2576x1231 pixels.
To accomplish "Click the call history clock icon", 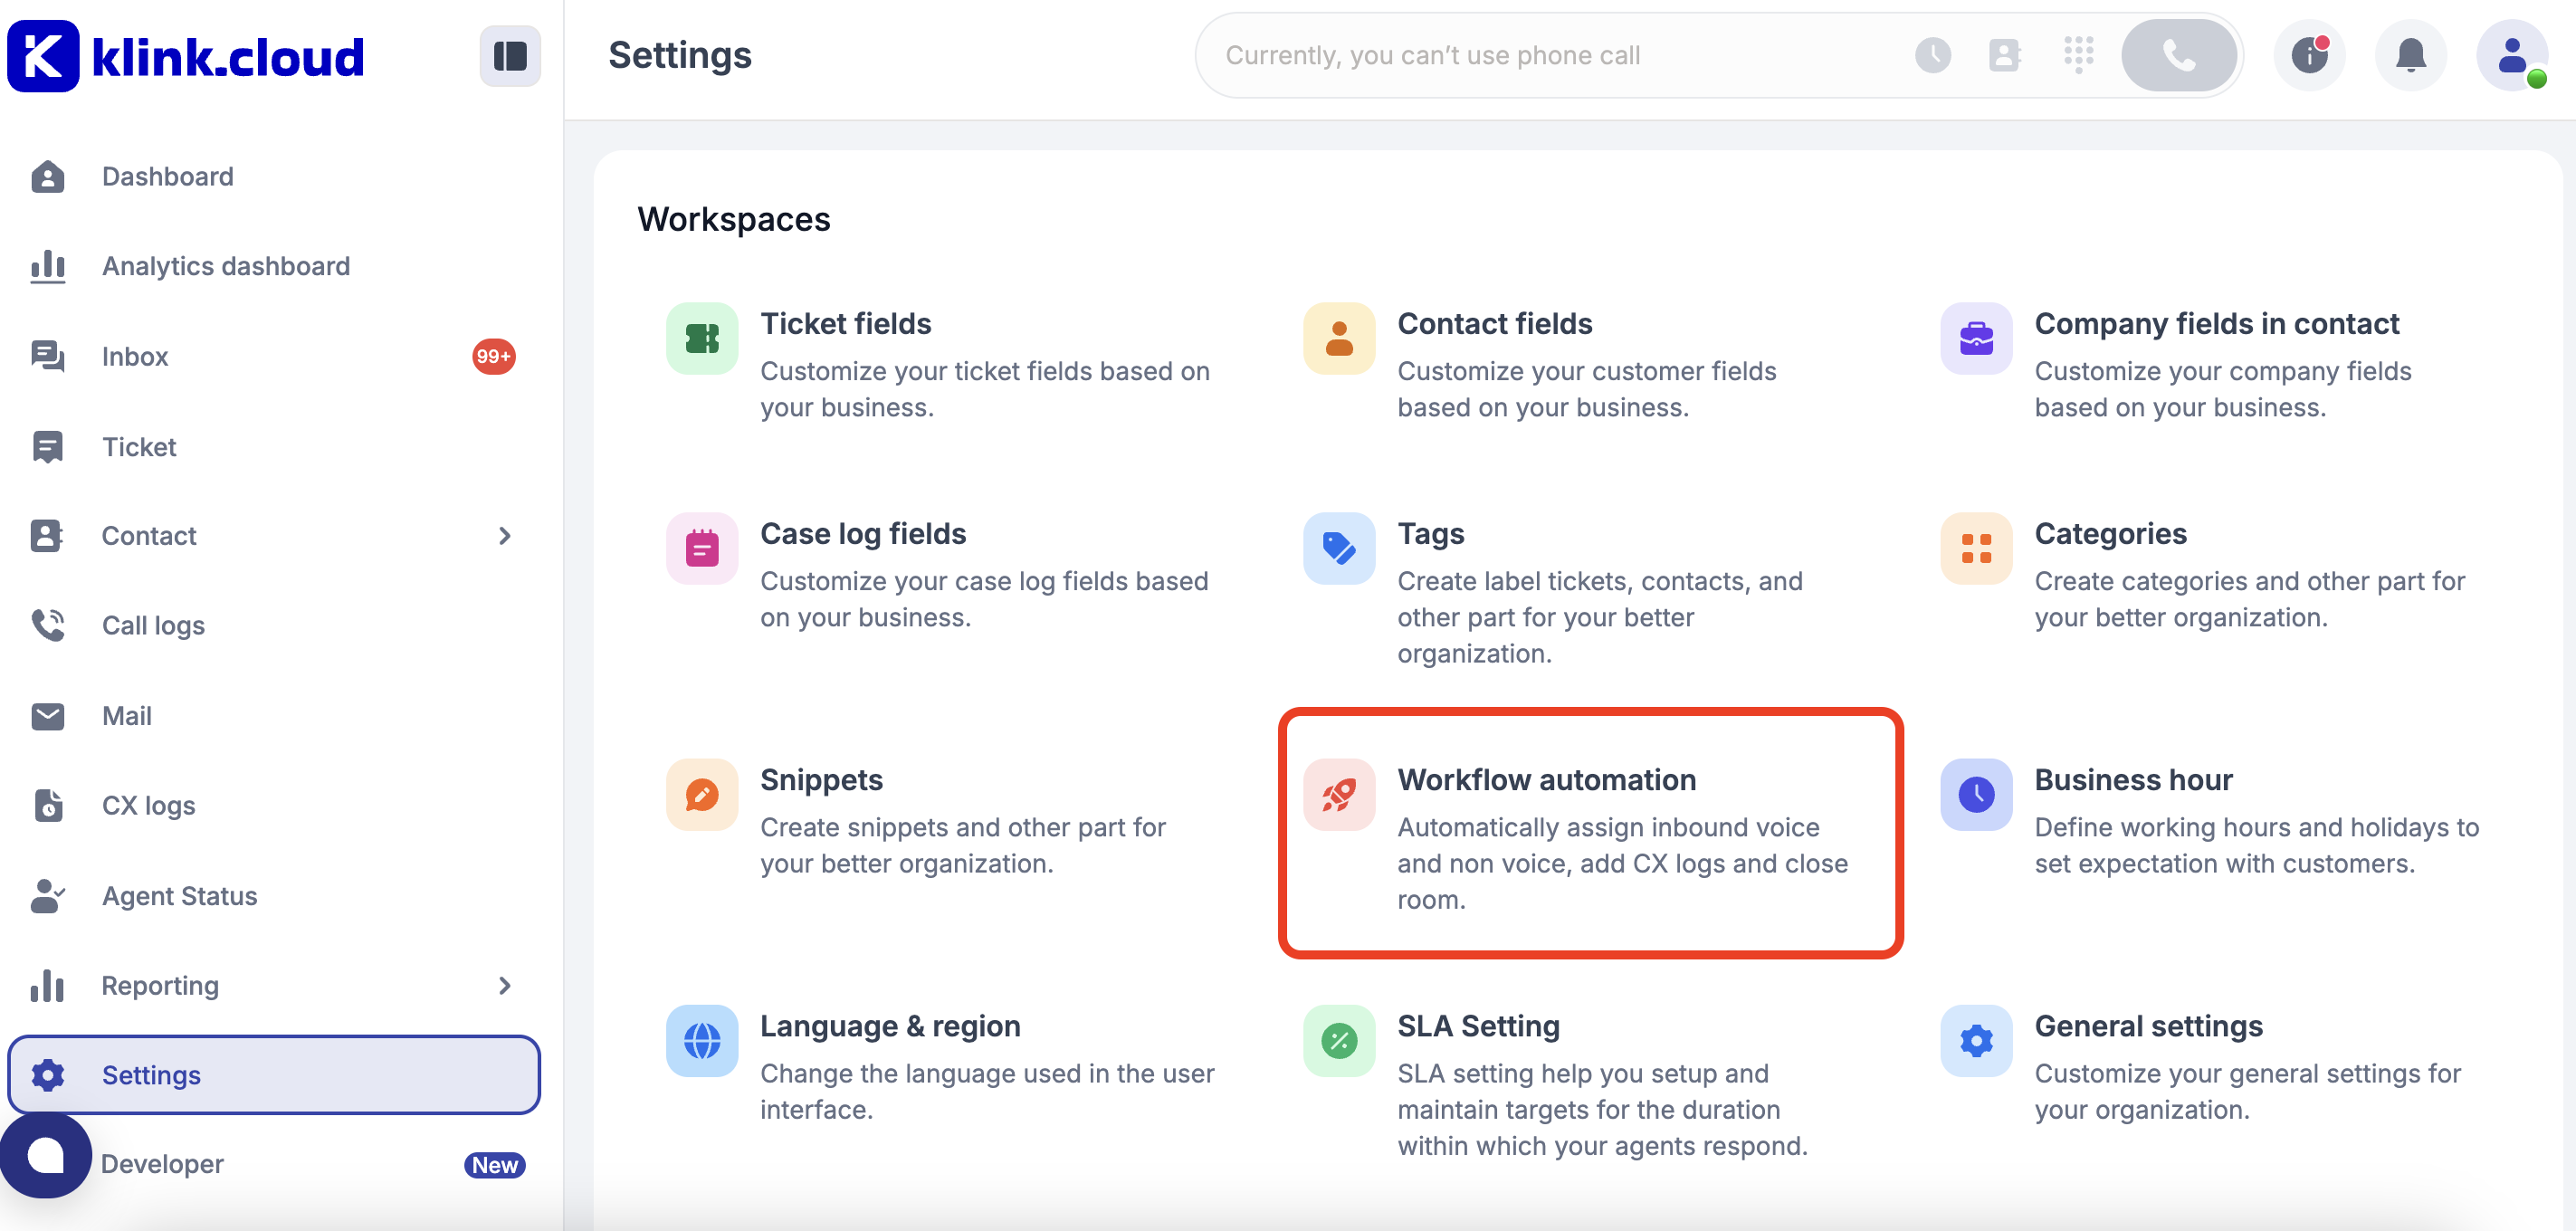I will (x=1932, y=56).
